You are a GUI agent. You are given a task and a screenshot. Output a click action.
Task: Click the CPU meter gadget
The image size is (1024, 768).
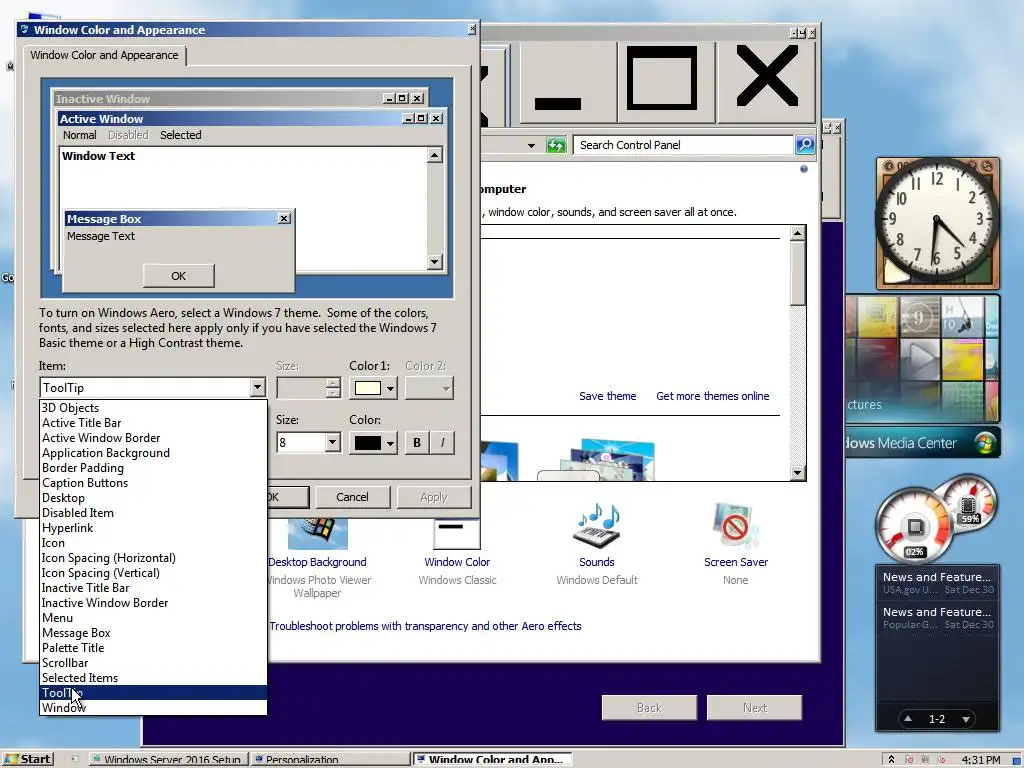914,526
